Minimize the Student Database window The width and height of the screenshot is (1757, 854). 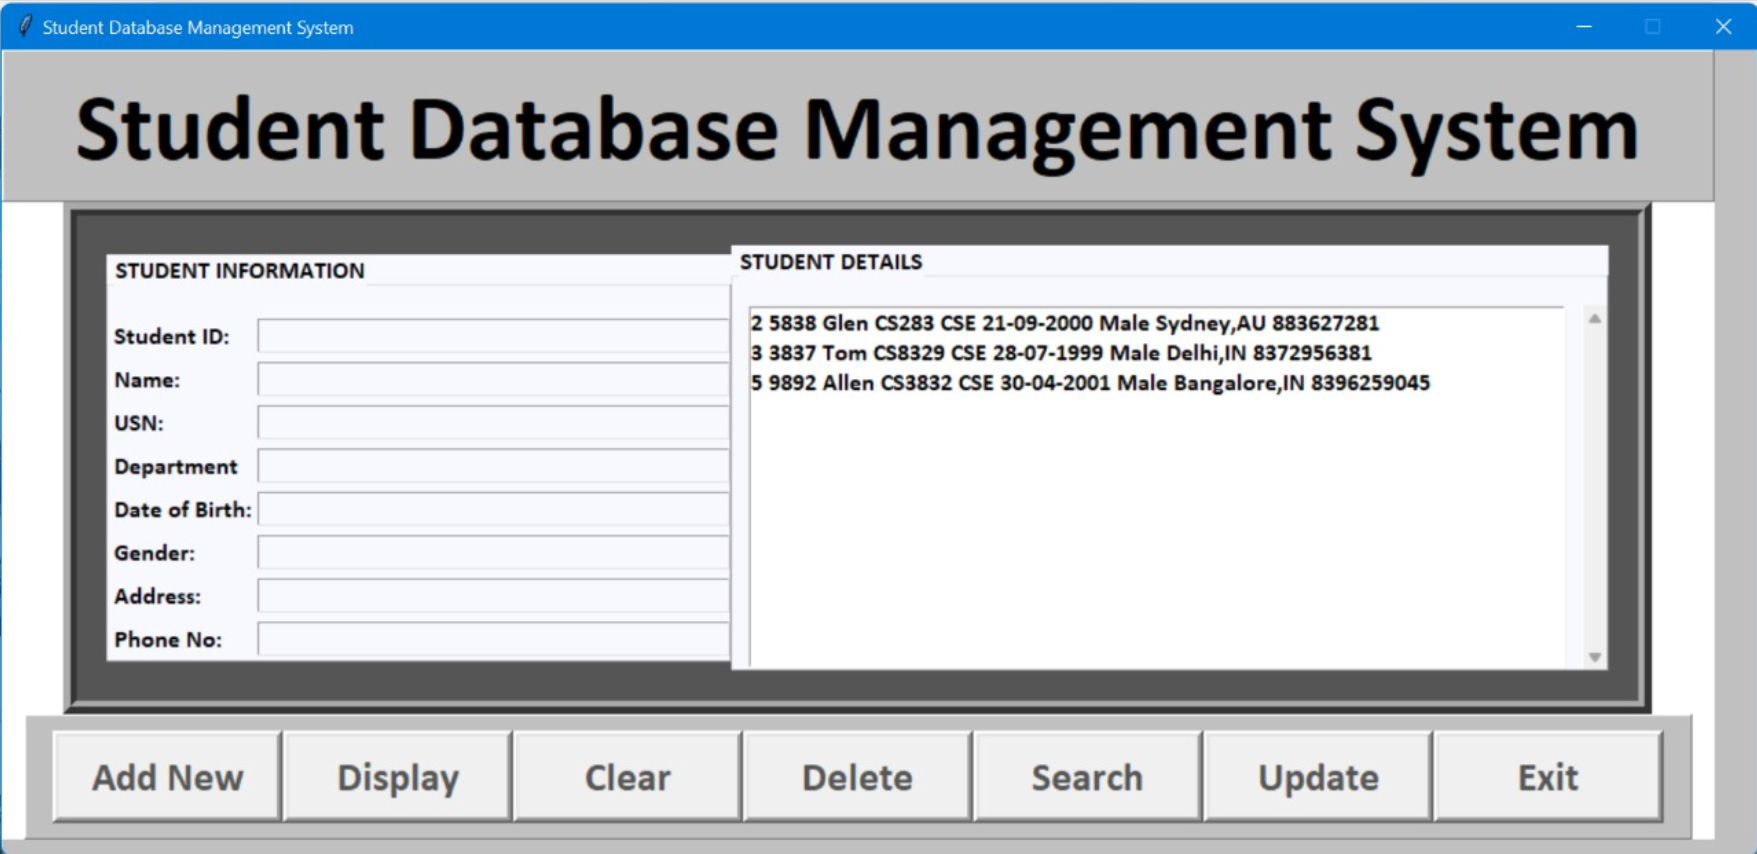(1584, 26)
